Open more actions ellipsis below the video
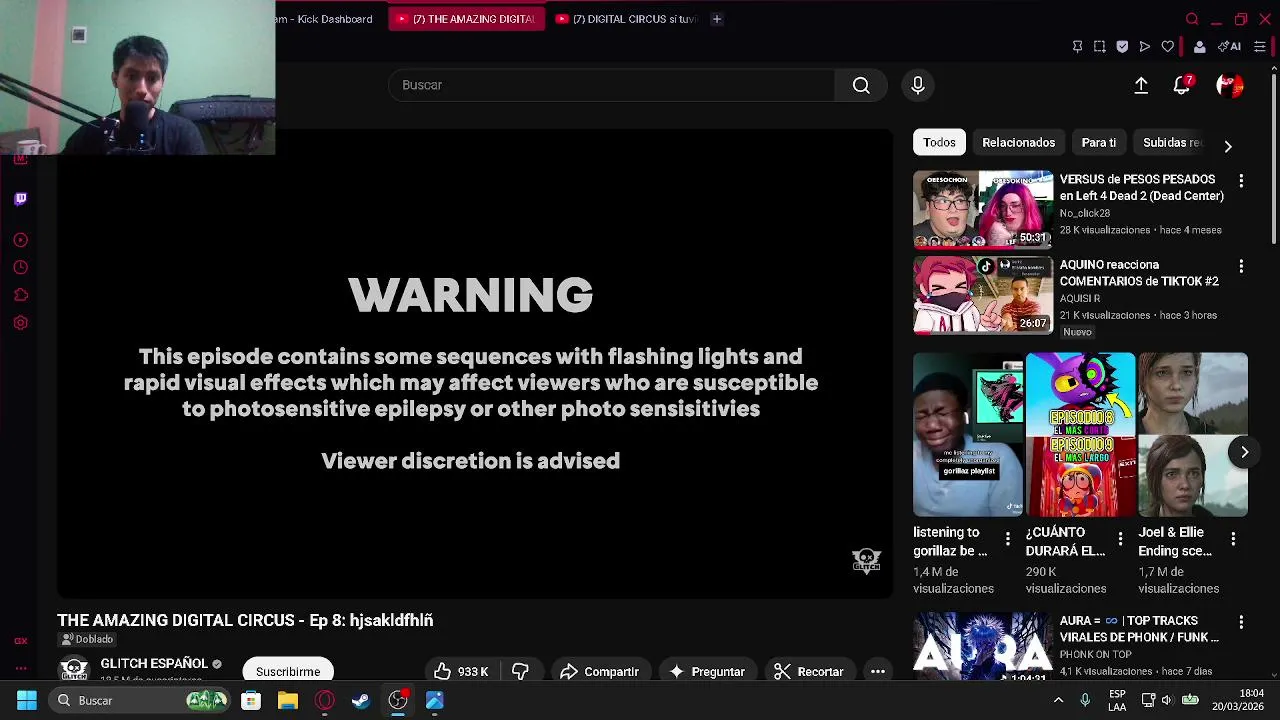The width and height of the screenshot is (1280, 720). (x=878, y=671)
